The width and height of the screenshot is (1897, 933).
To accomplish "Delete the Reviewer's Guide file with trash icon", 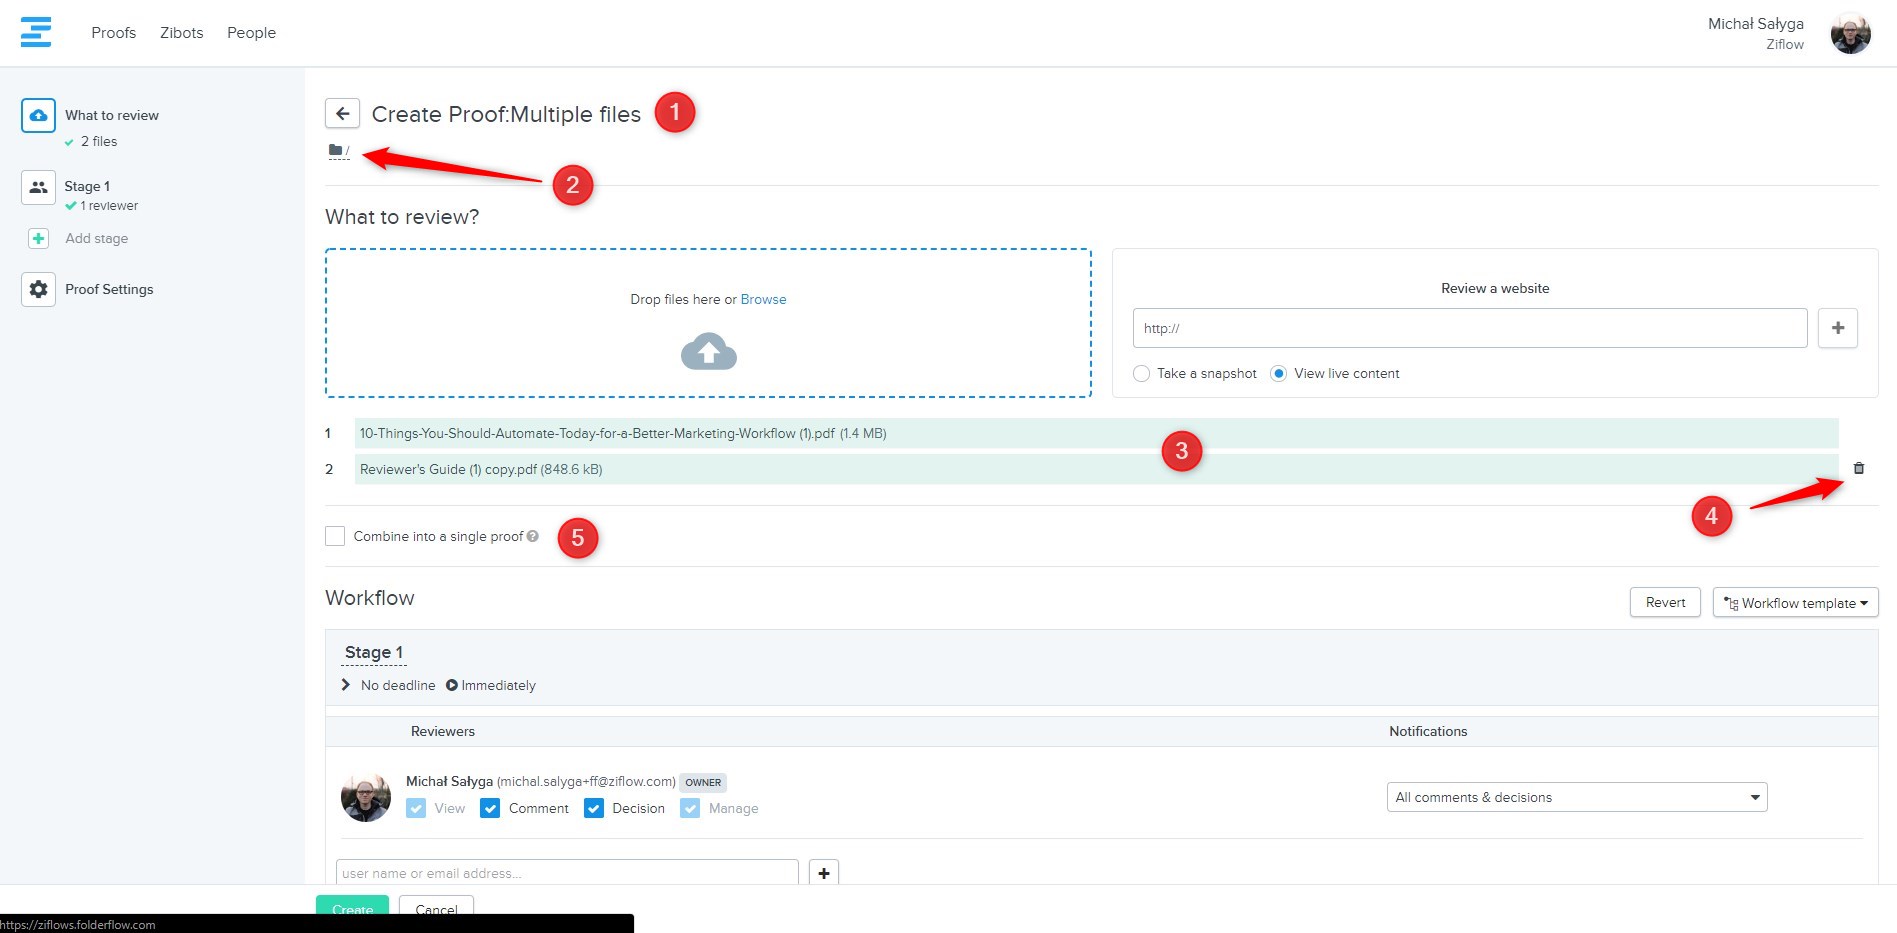I will [x=1858, y=468].
